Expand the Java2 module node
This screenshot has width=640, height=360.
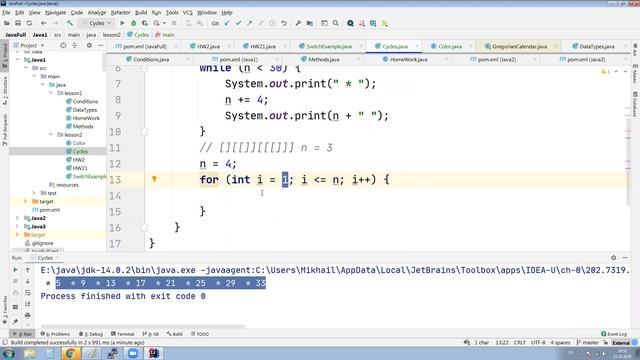pyautogui.click(x=18, y=218)
